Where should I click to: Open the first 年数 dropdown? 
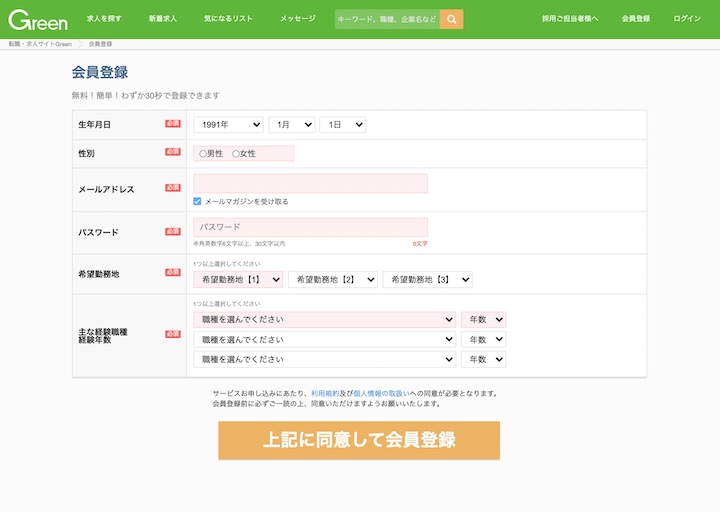[x=483, y=320]
